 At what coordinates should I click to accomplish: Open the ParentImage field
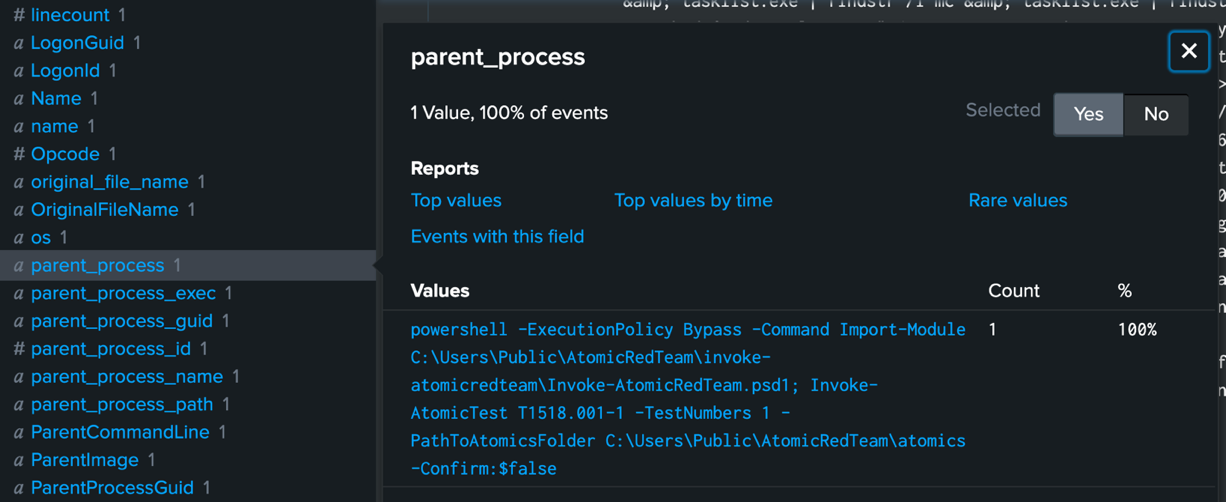85,460
